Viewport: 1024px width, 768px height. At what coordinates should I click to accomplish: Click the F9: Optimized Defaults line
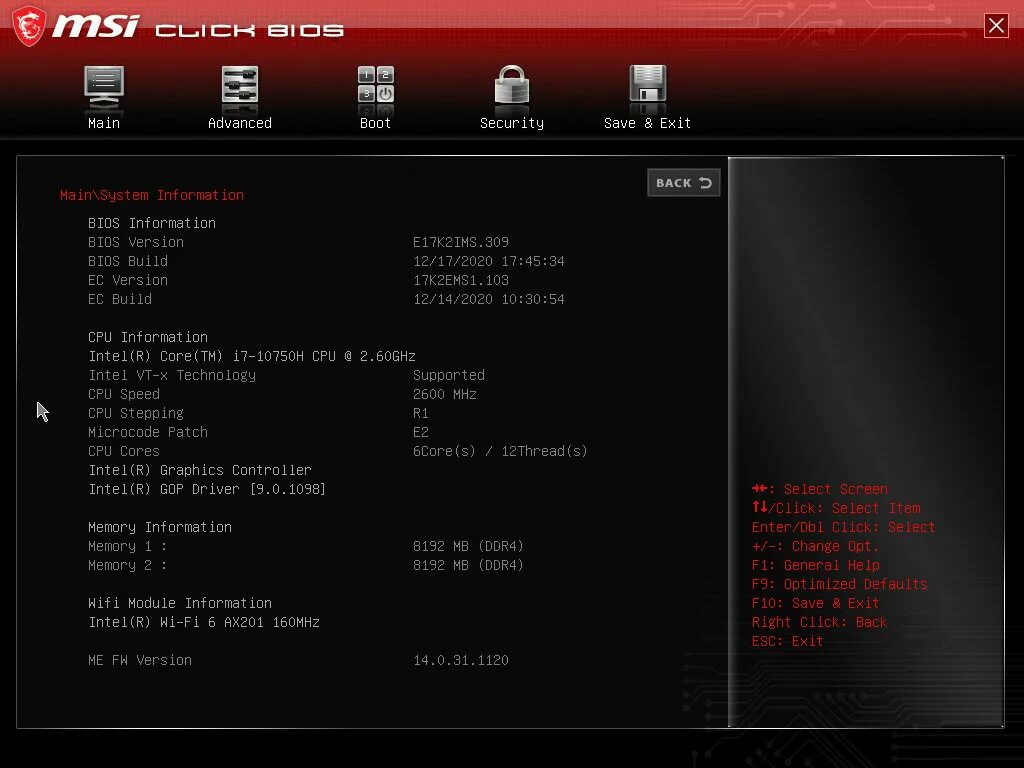(840, 584)
